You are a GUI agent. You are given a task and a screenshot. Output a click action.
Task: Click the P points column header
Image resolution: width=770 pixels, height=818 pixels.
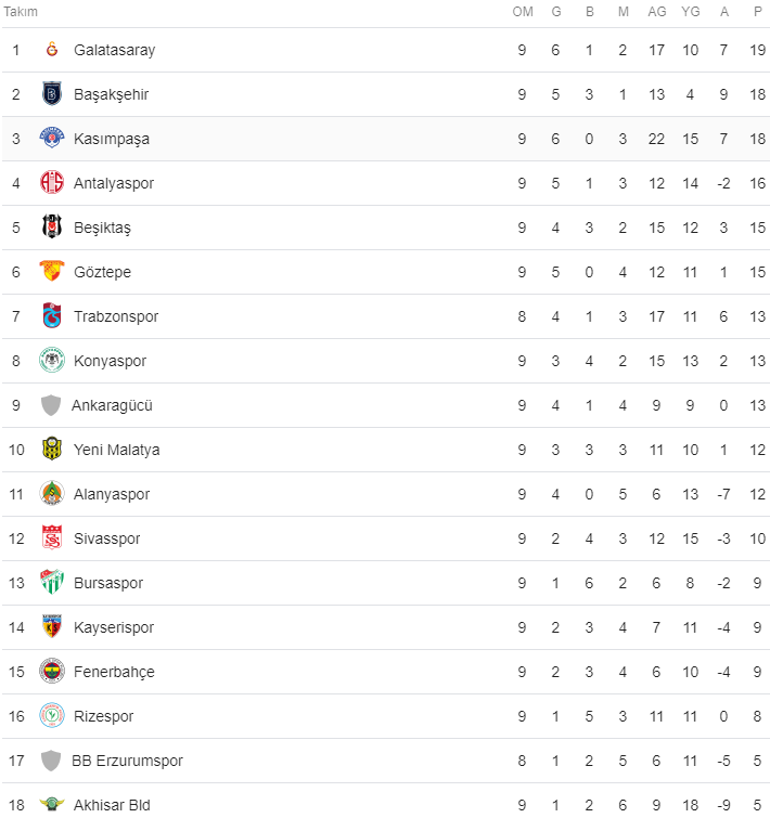[x=758, y=12]
